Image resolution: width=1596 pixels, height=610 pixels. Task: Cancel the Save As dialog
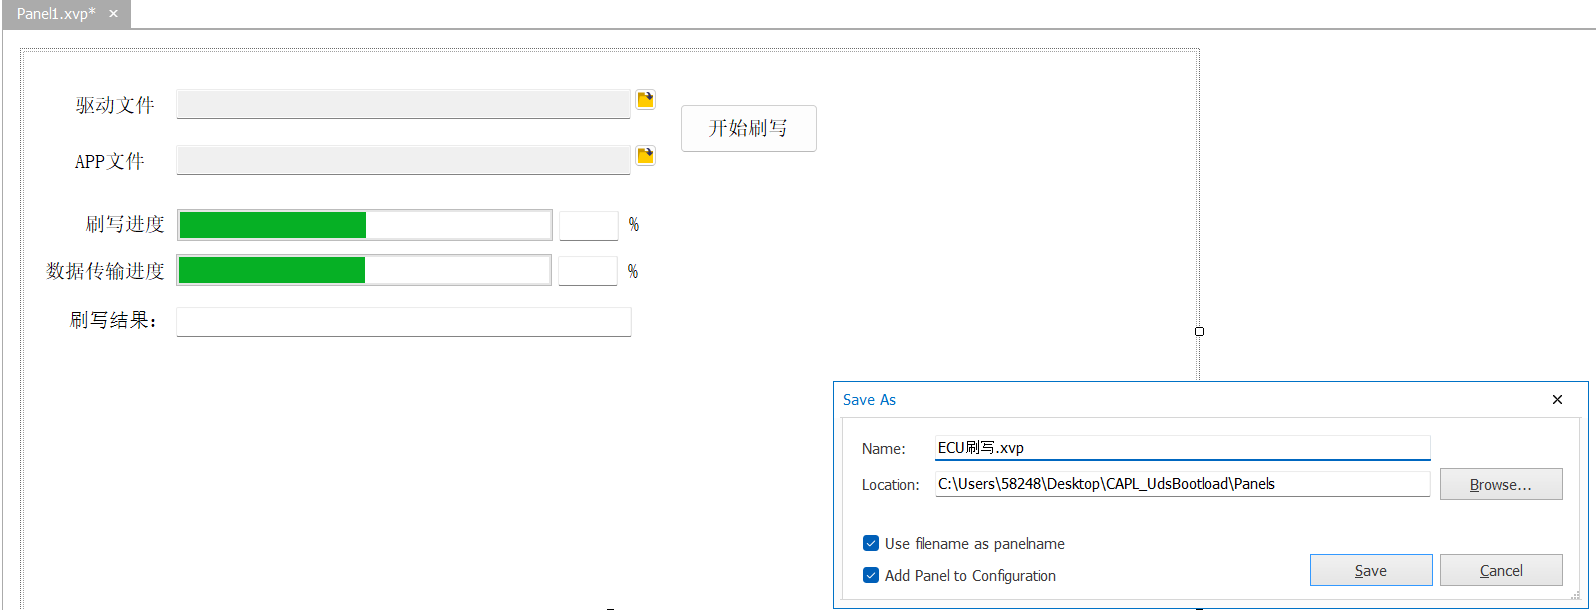pos(1501,570)
